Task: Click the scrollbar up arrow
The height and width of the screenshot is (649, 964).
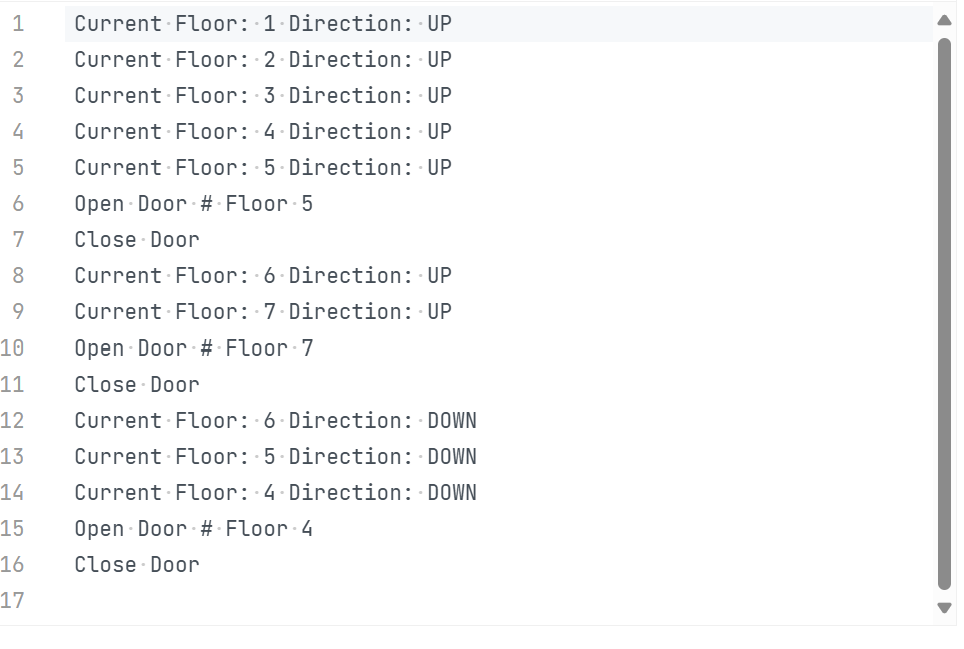Action: 944,20
